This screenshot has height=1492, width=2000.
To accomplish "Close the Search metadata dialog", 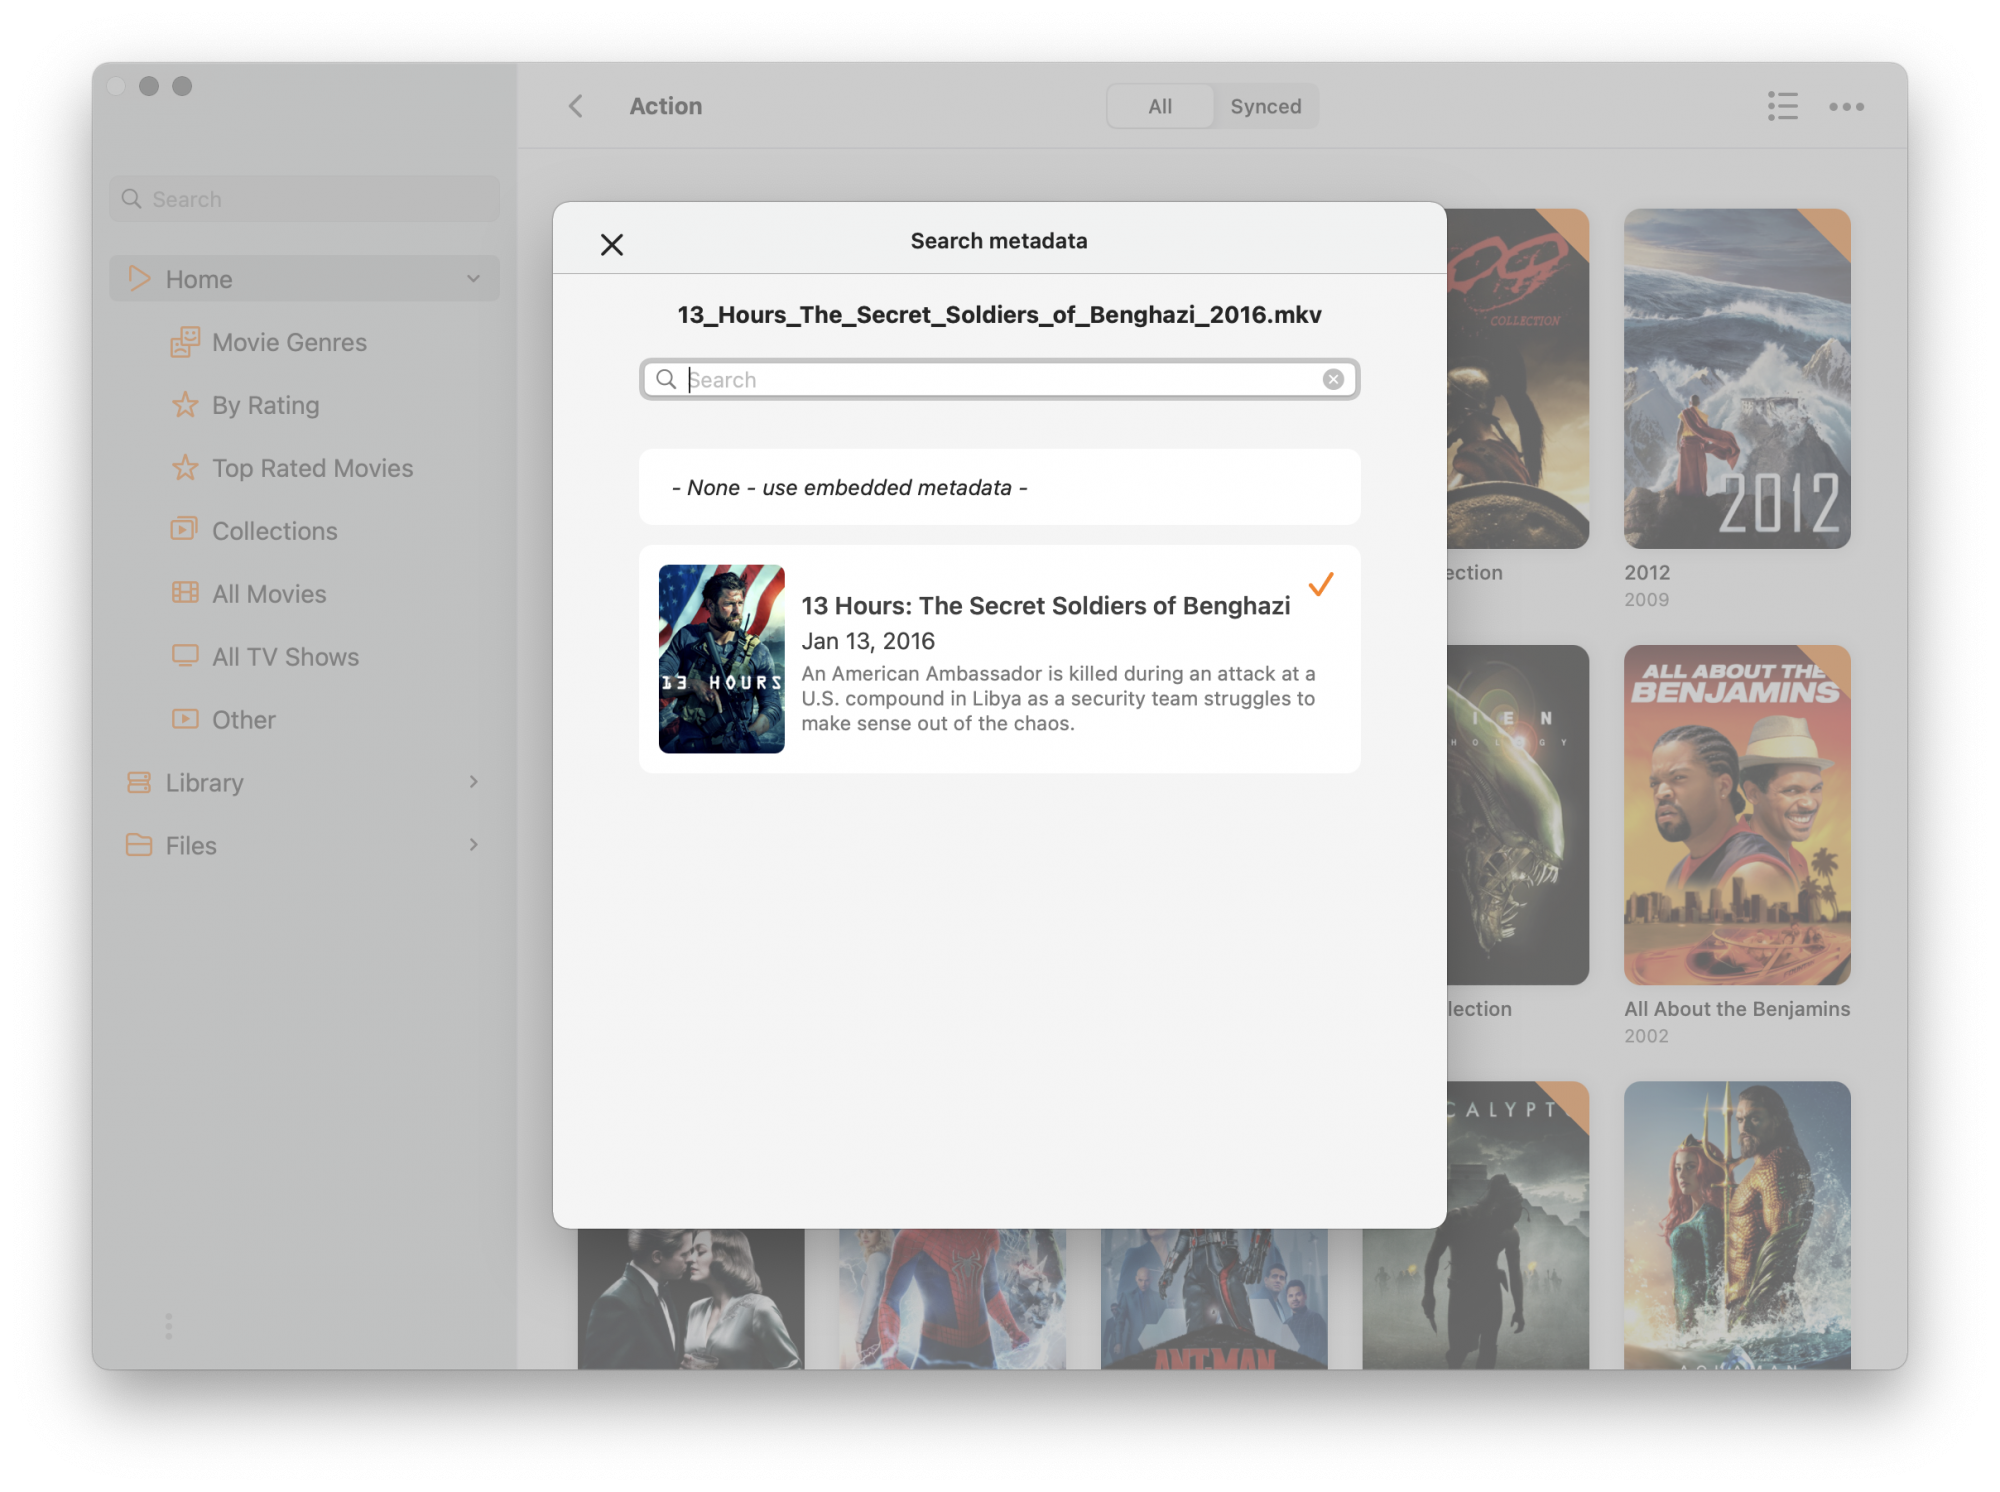I will coord(611,244).
